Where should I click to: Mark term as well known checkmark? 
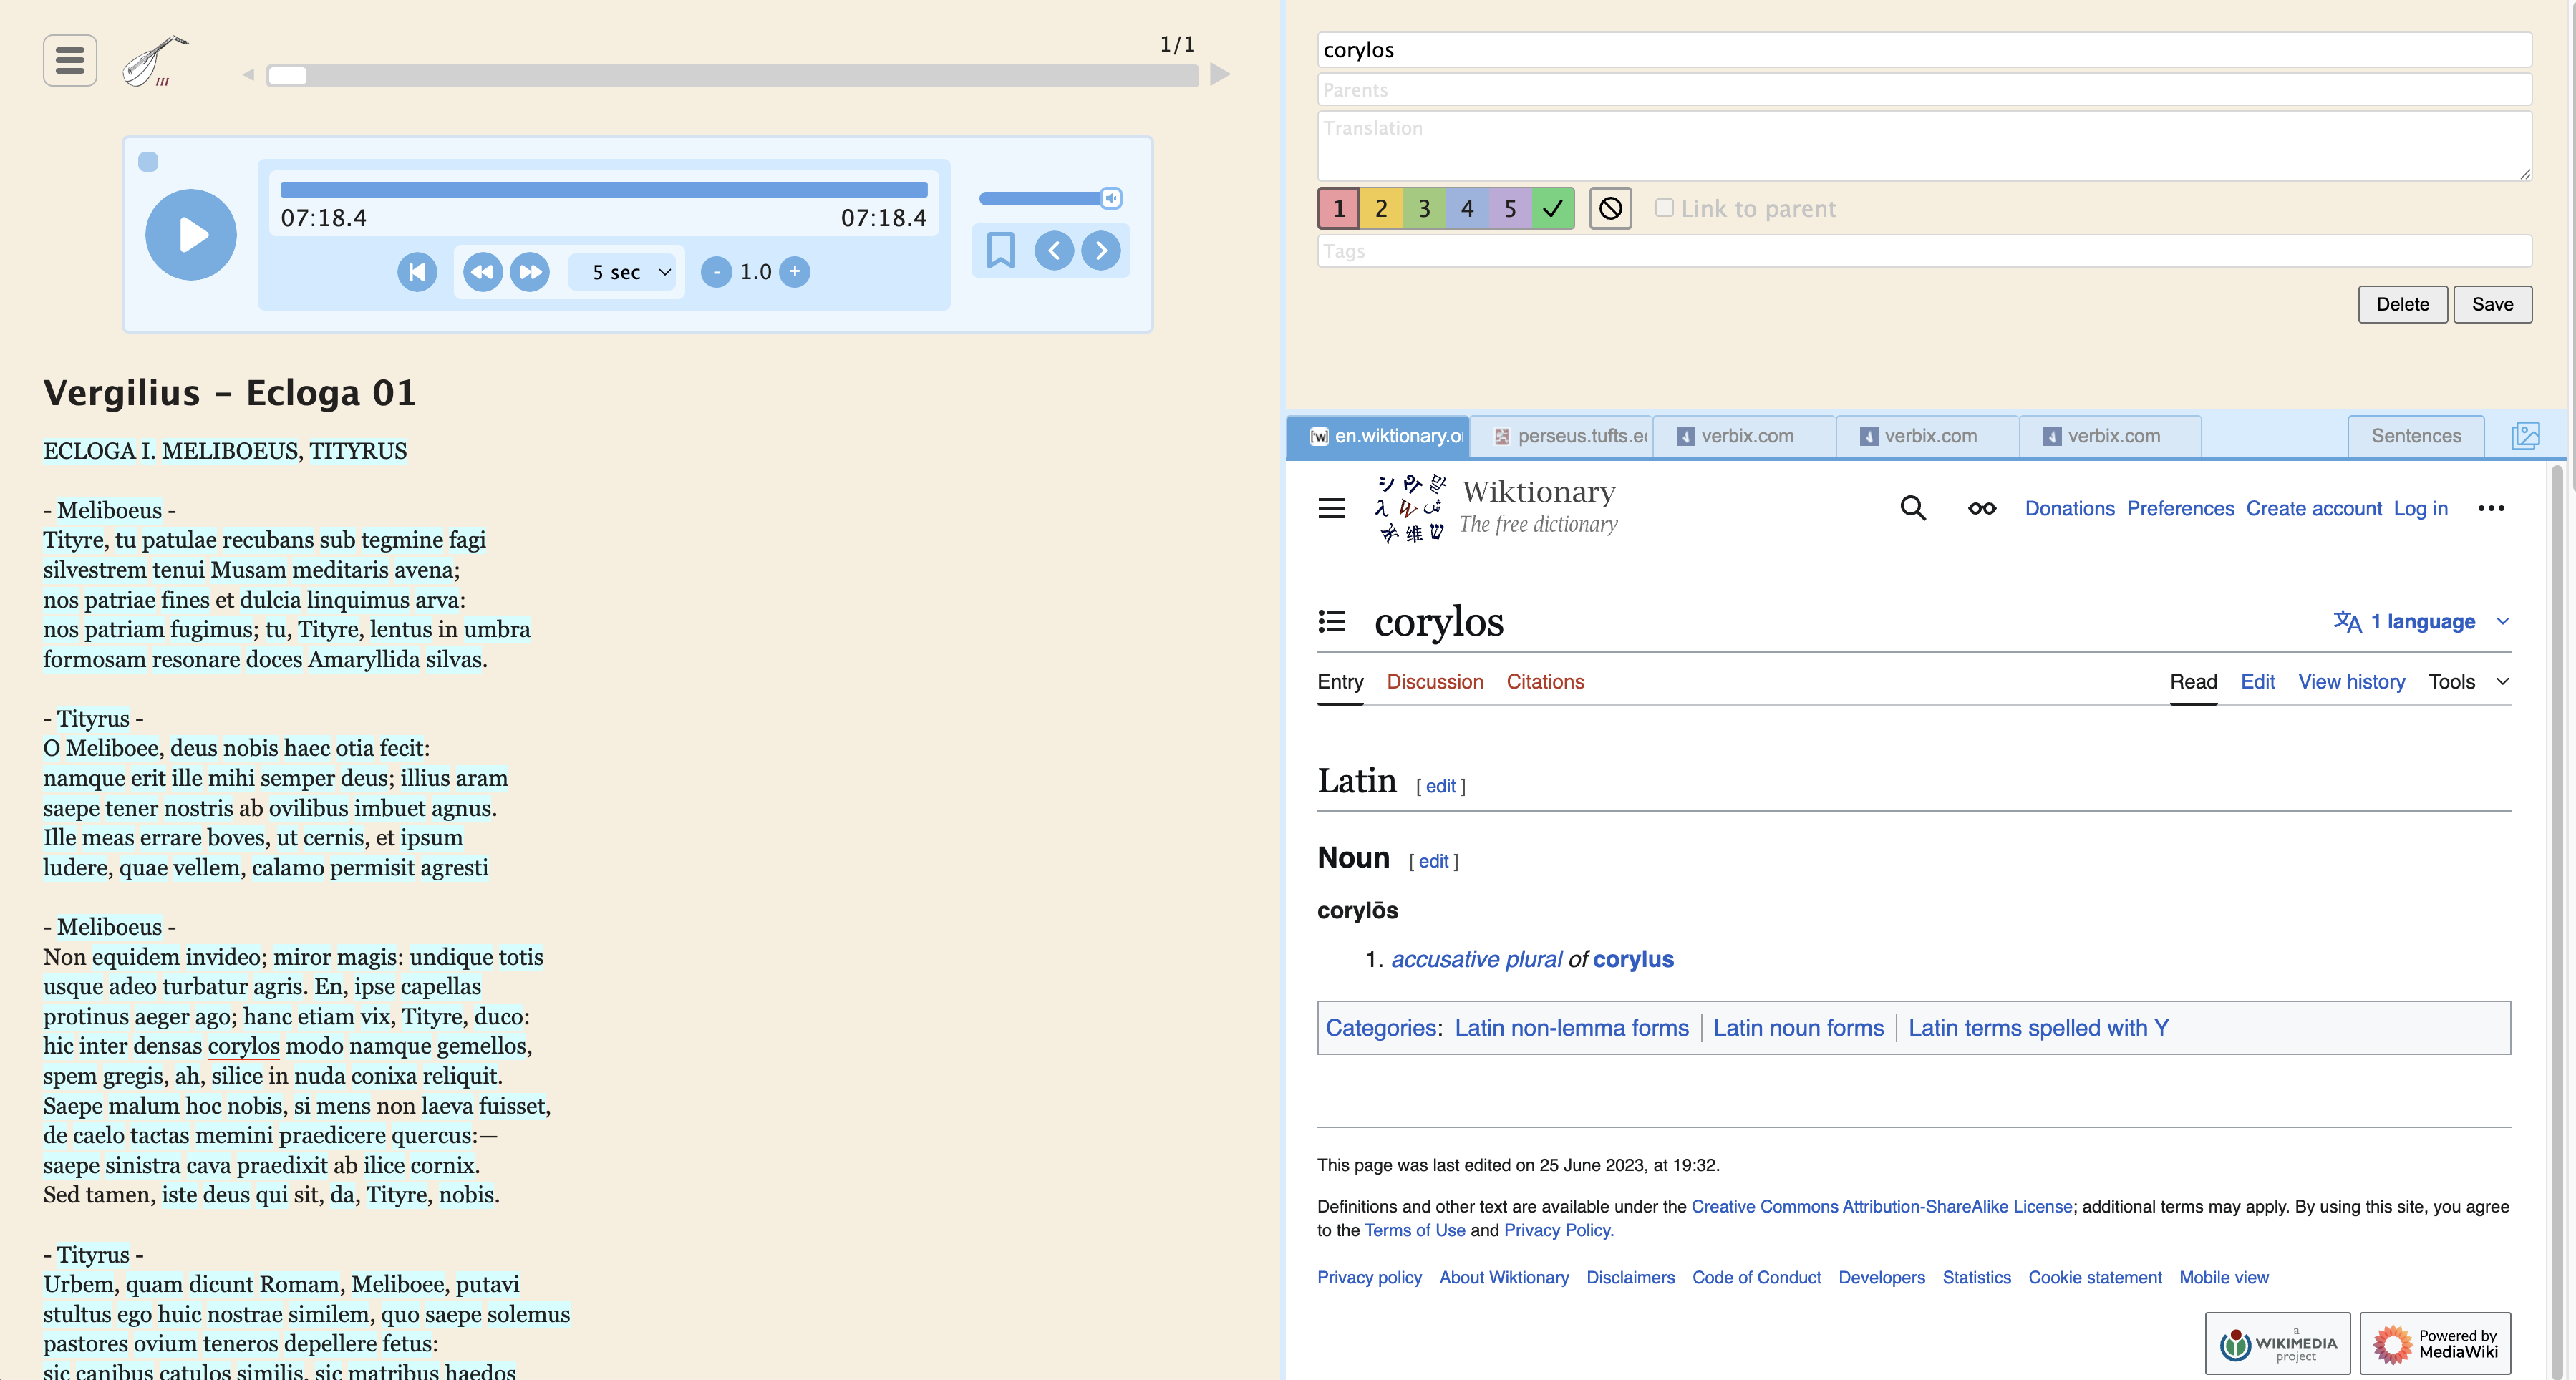(x=1553, y=209)
